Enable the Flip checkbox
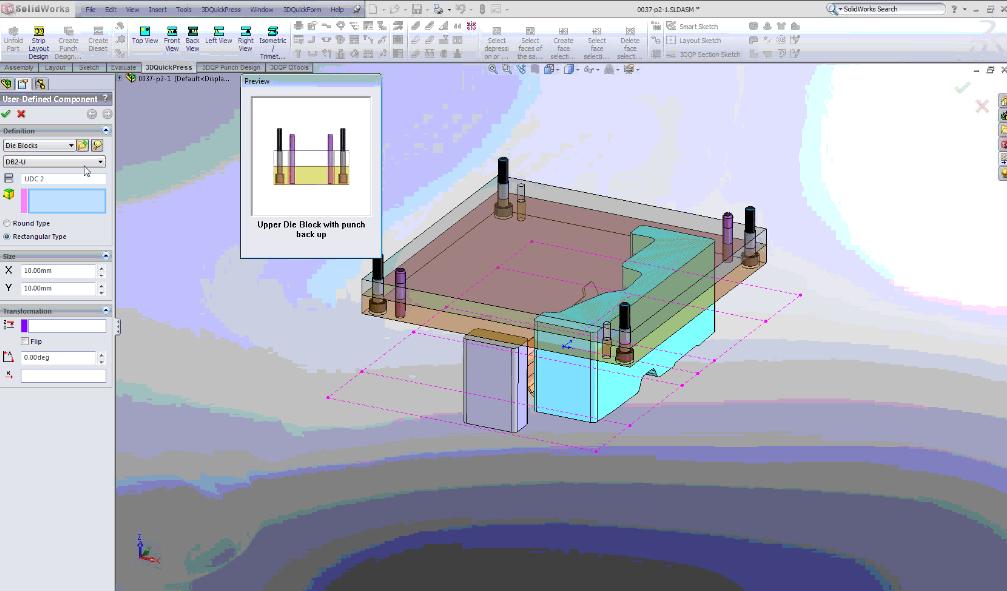Screen dimensions: 1007x591 pos(26,342)
